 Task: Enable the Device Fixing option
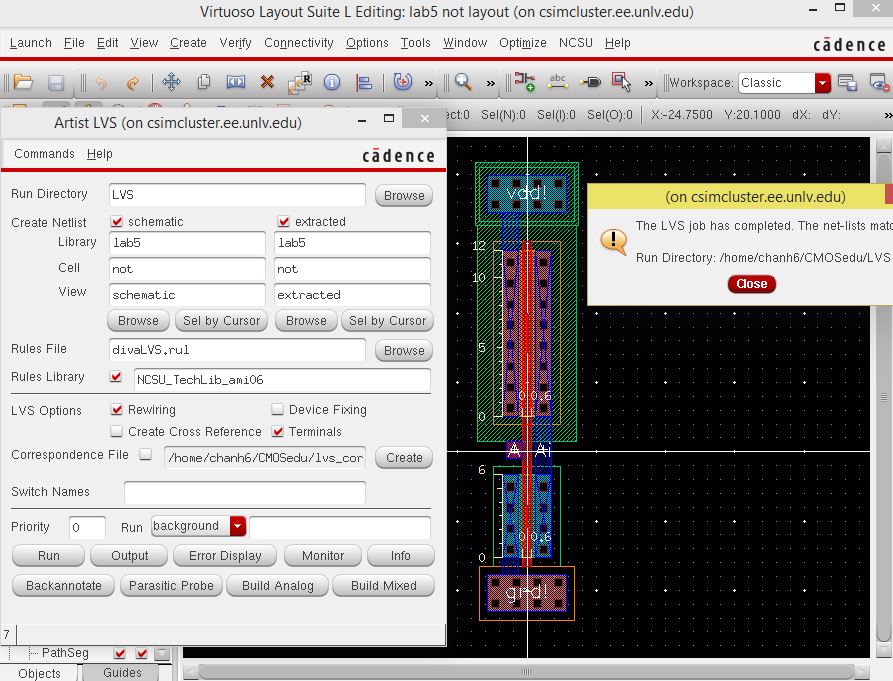coord(278,410)
